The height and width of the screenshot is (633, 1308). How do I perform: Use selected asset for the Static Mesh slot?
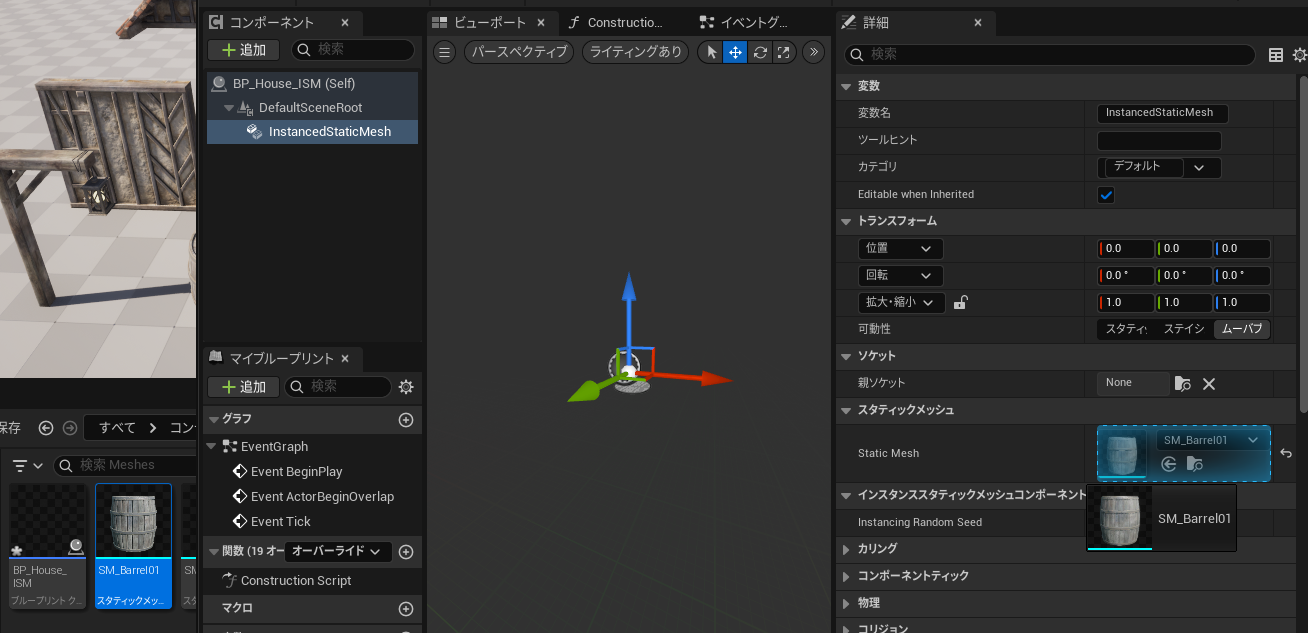[x=1168, y=464]
